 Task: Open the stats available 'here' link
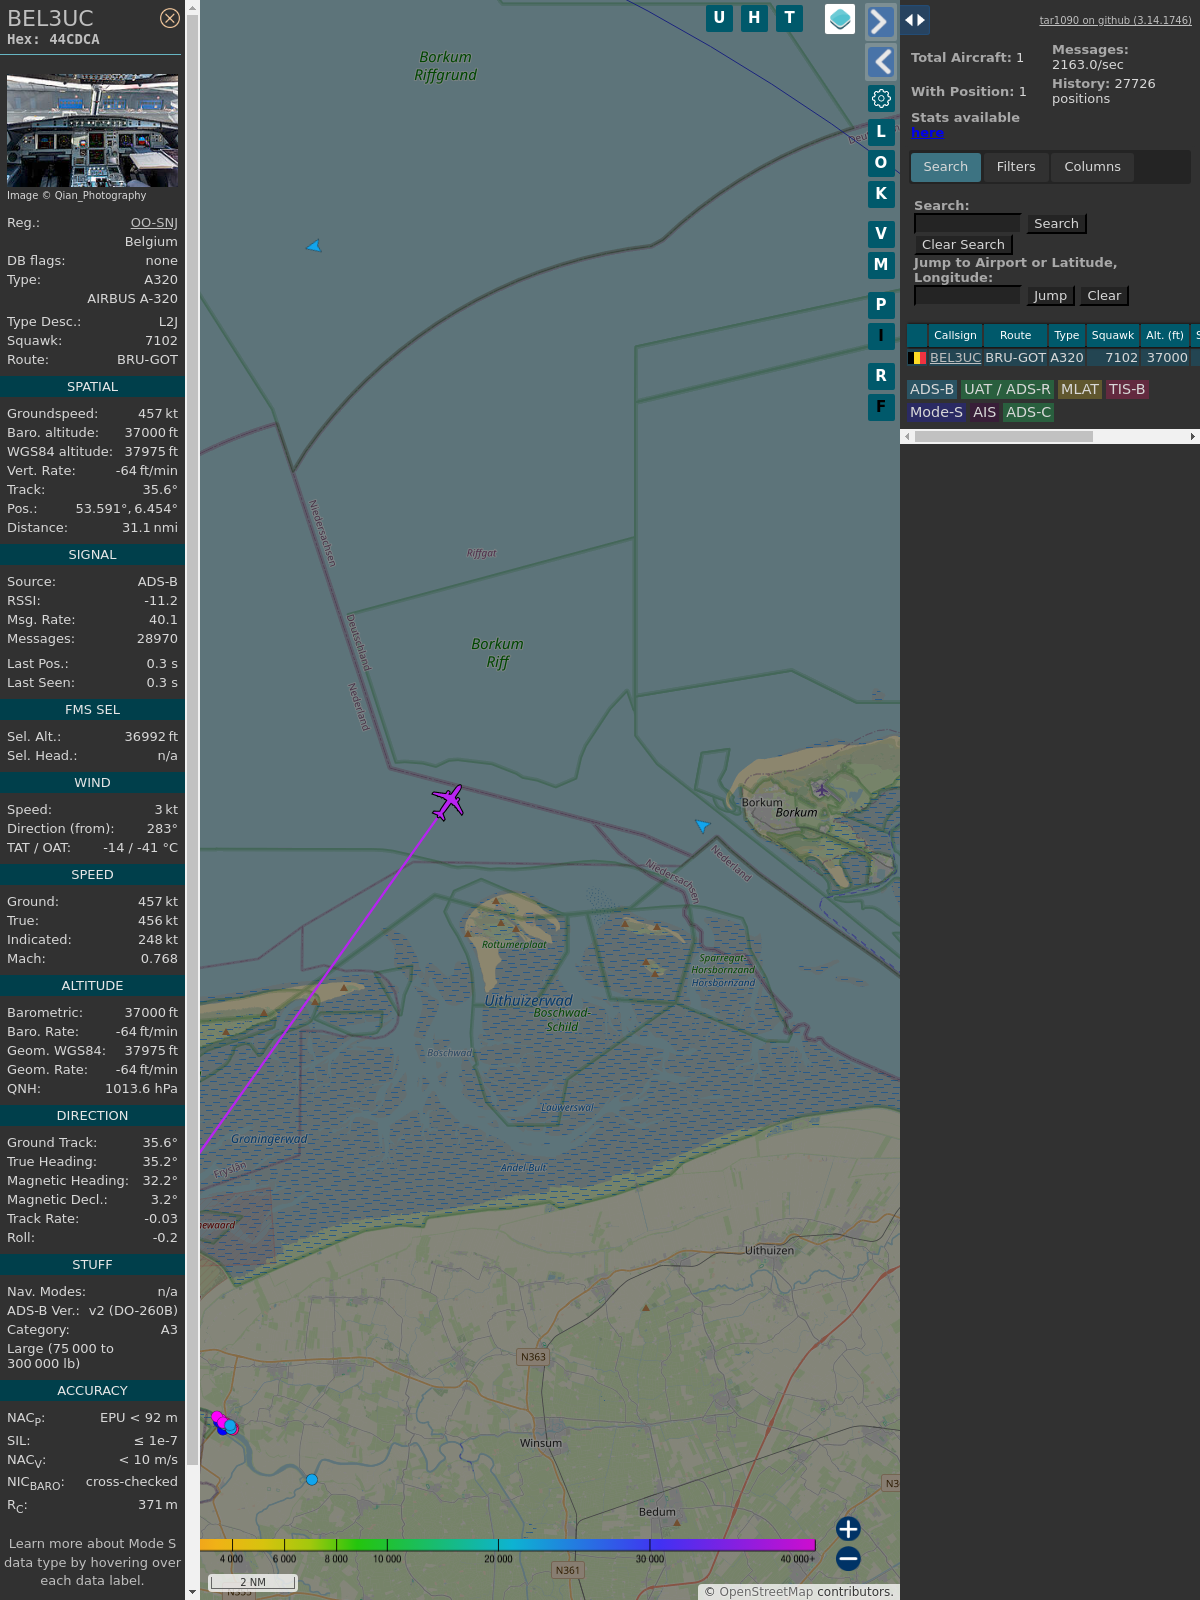927,133
